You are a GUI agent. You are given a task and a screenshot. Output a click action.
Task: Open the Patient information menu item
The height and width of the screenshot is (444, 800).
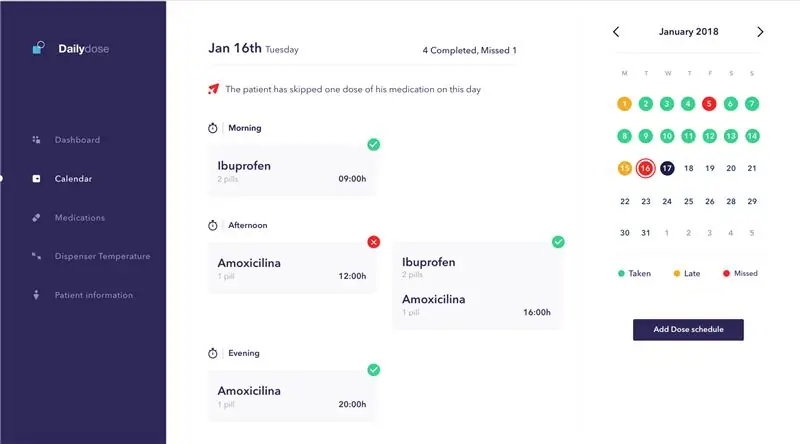(94, 295)
